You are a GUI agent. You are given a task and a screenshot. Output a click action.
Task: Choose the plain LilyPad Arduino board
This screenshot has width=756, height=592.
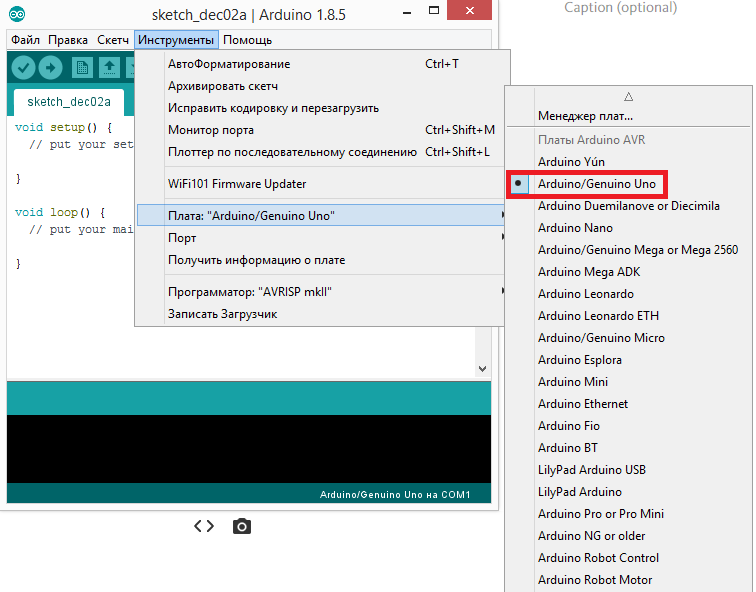pyautogui.click(x=629, y=492)
